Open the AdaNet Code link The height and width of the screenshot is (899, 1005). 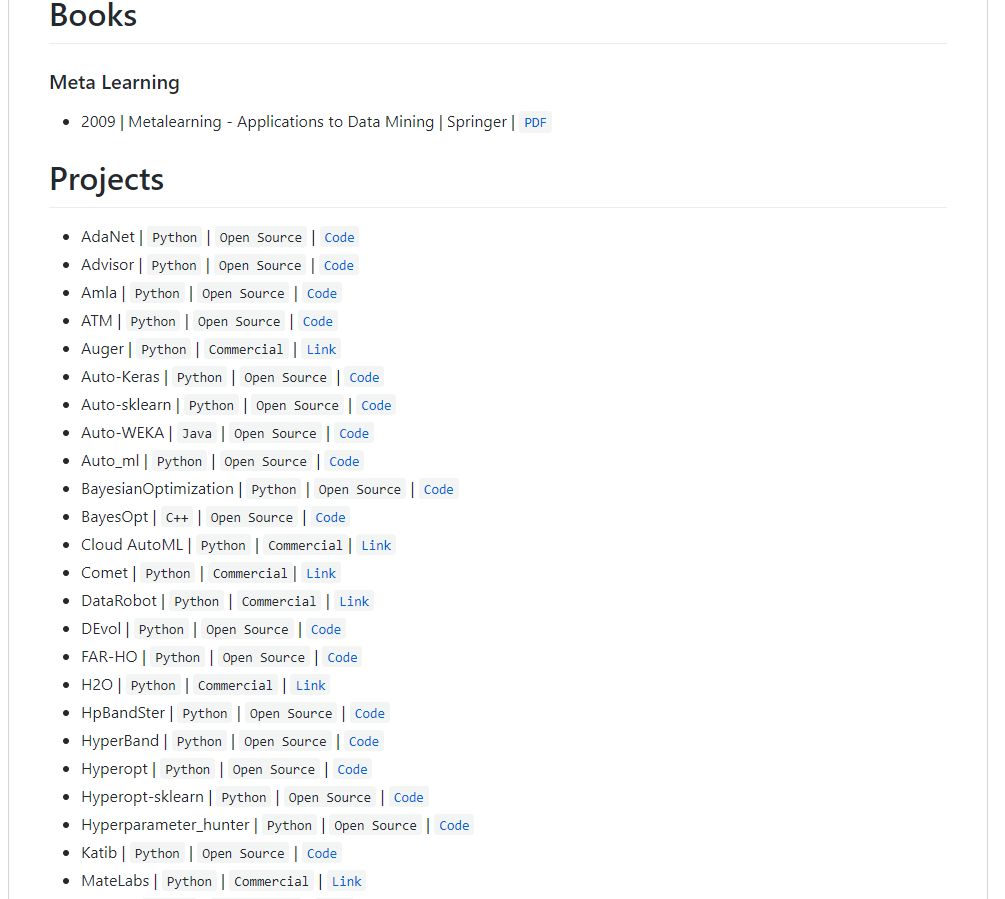coord(339,238)
